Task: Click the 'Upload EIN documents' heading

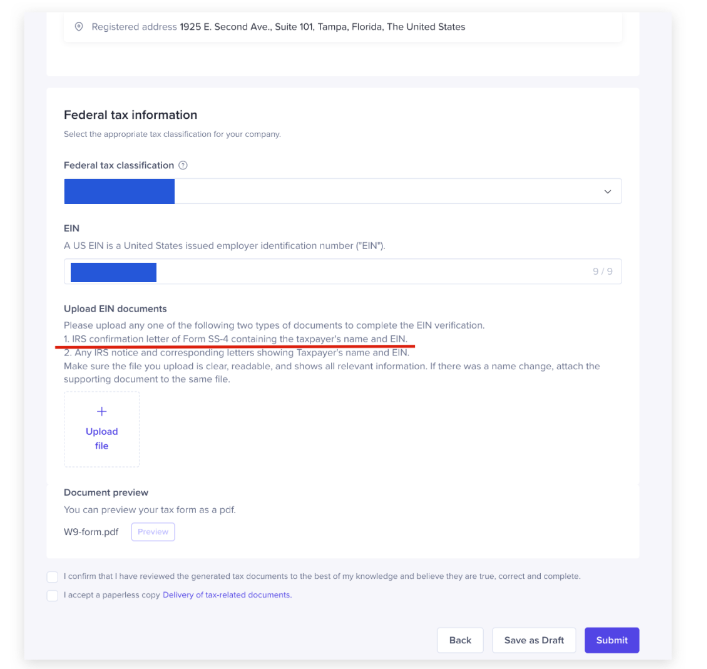Action: click(115, 309)
